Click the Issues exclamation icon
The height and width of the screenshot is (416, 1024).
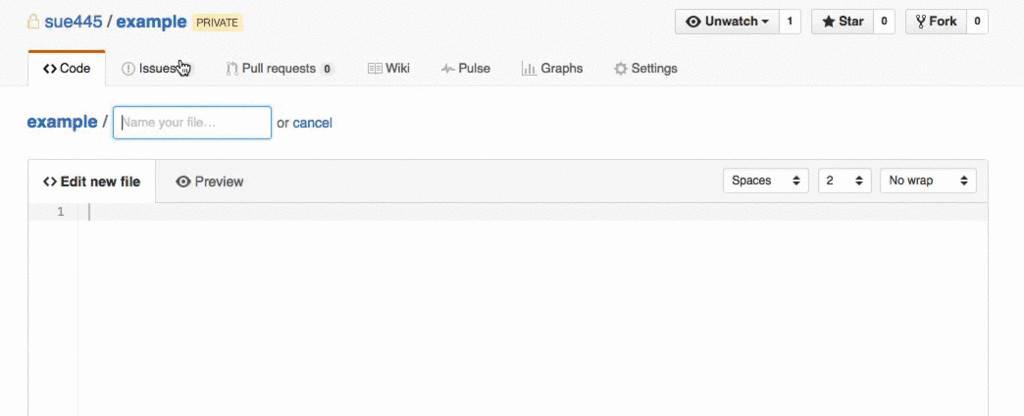click(129, 69)
